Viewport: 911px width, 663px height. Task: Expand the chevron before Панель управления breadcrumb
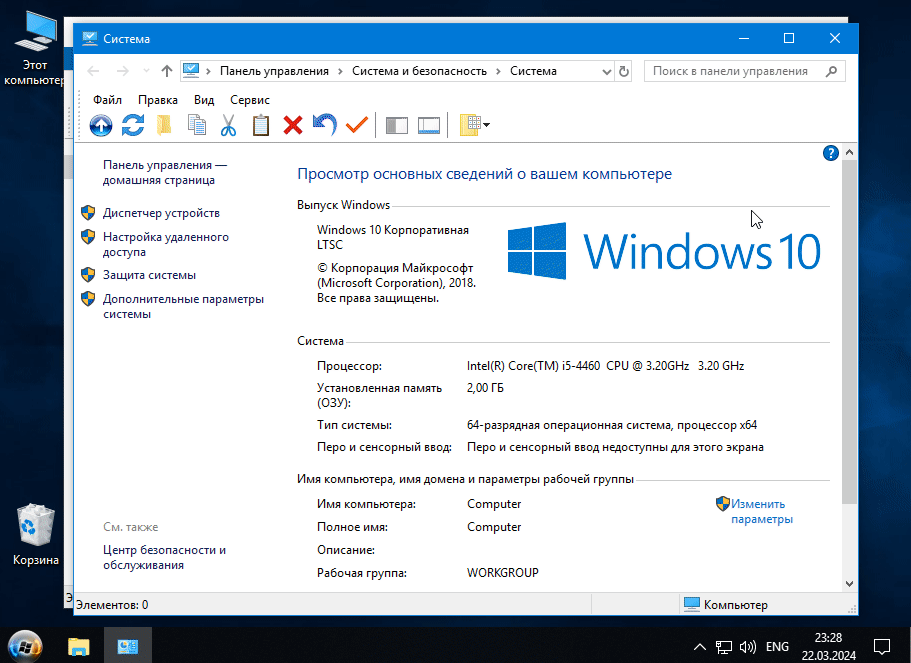coord(209,71)
